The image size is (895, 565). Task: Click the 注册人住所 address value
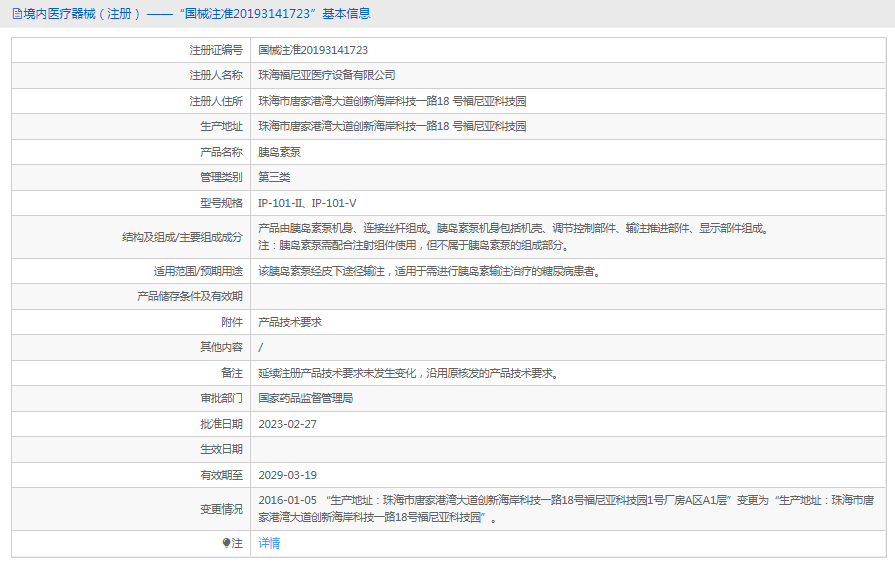392,101
